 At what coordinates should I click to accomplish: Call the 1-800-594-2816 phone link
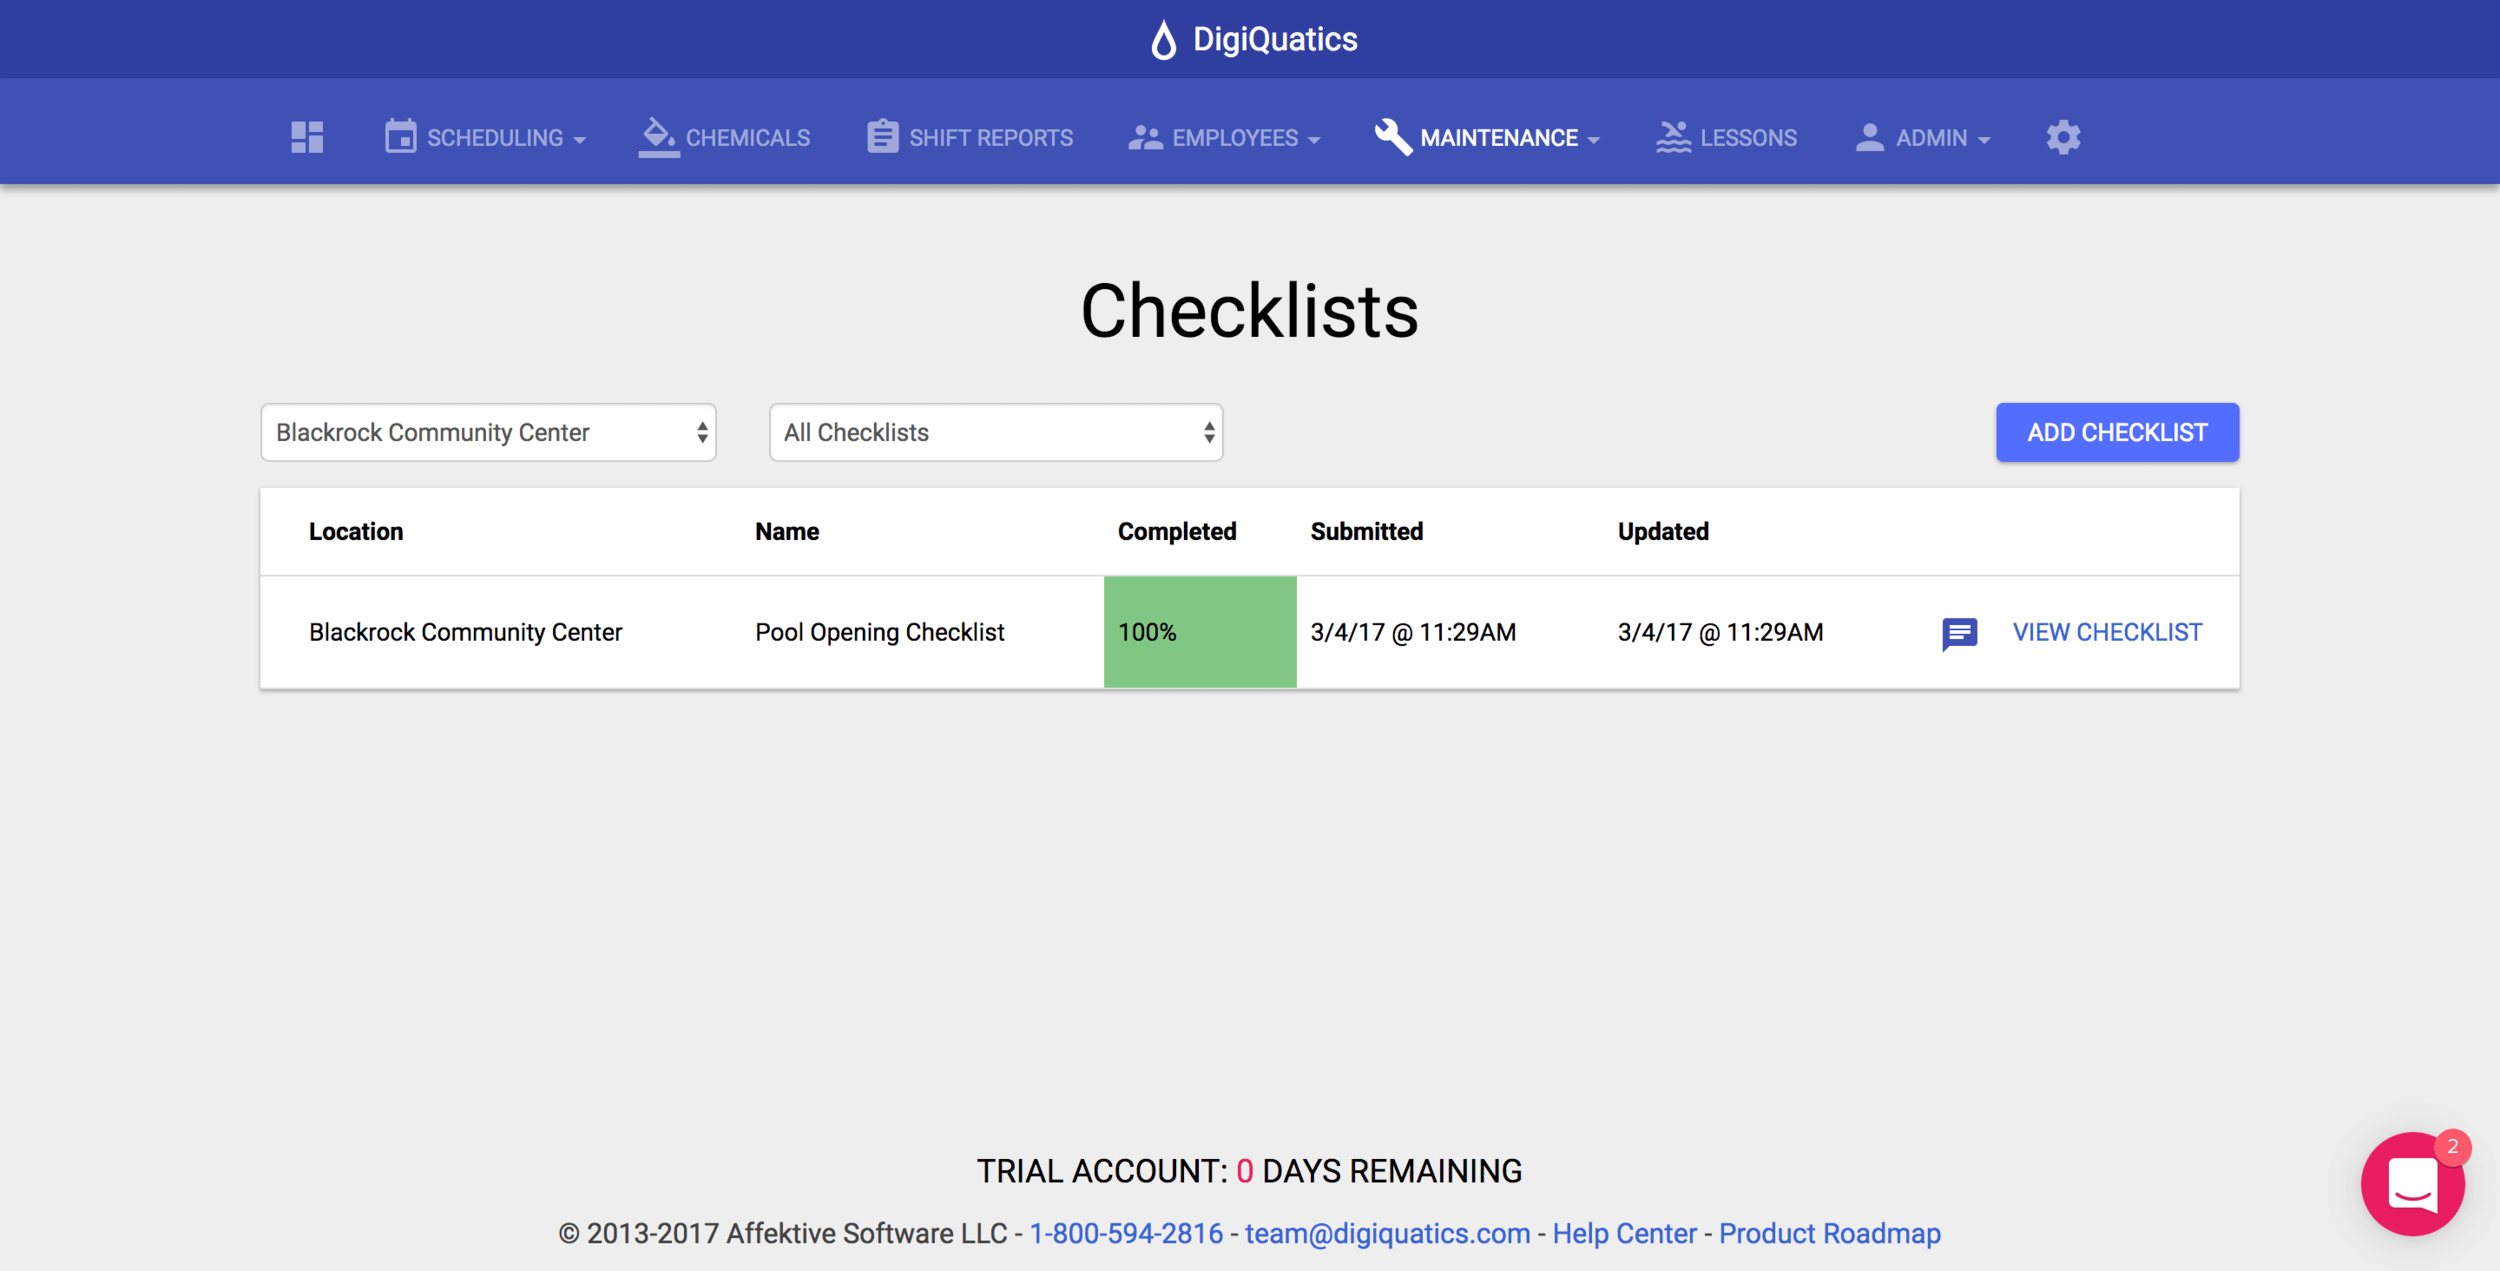coord(1126,1233)
